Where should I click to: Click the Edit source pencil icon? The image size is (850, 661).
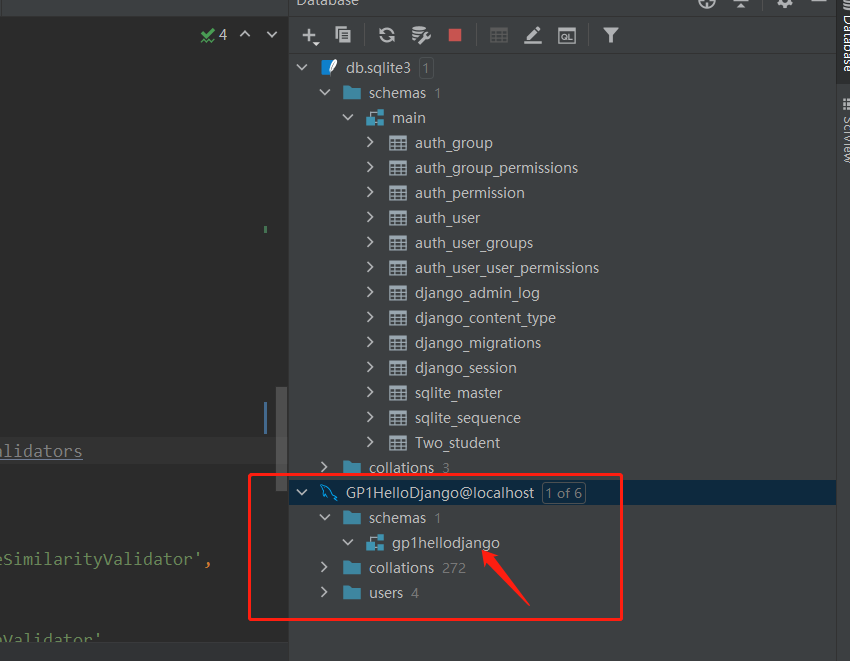533,35
